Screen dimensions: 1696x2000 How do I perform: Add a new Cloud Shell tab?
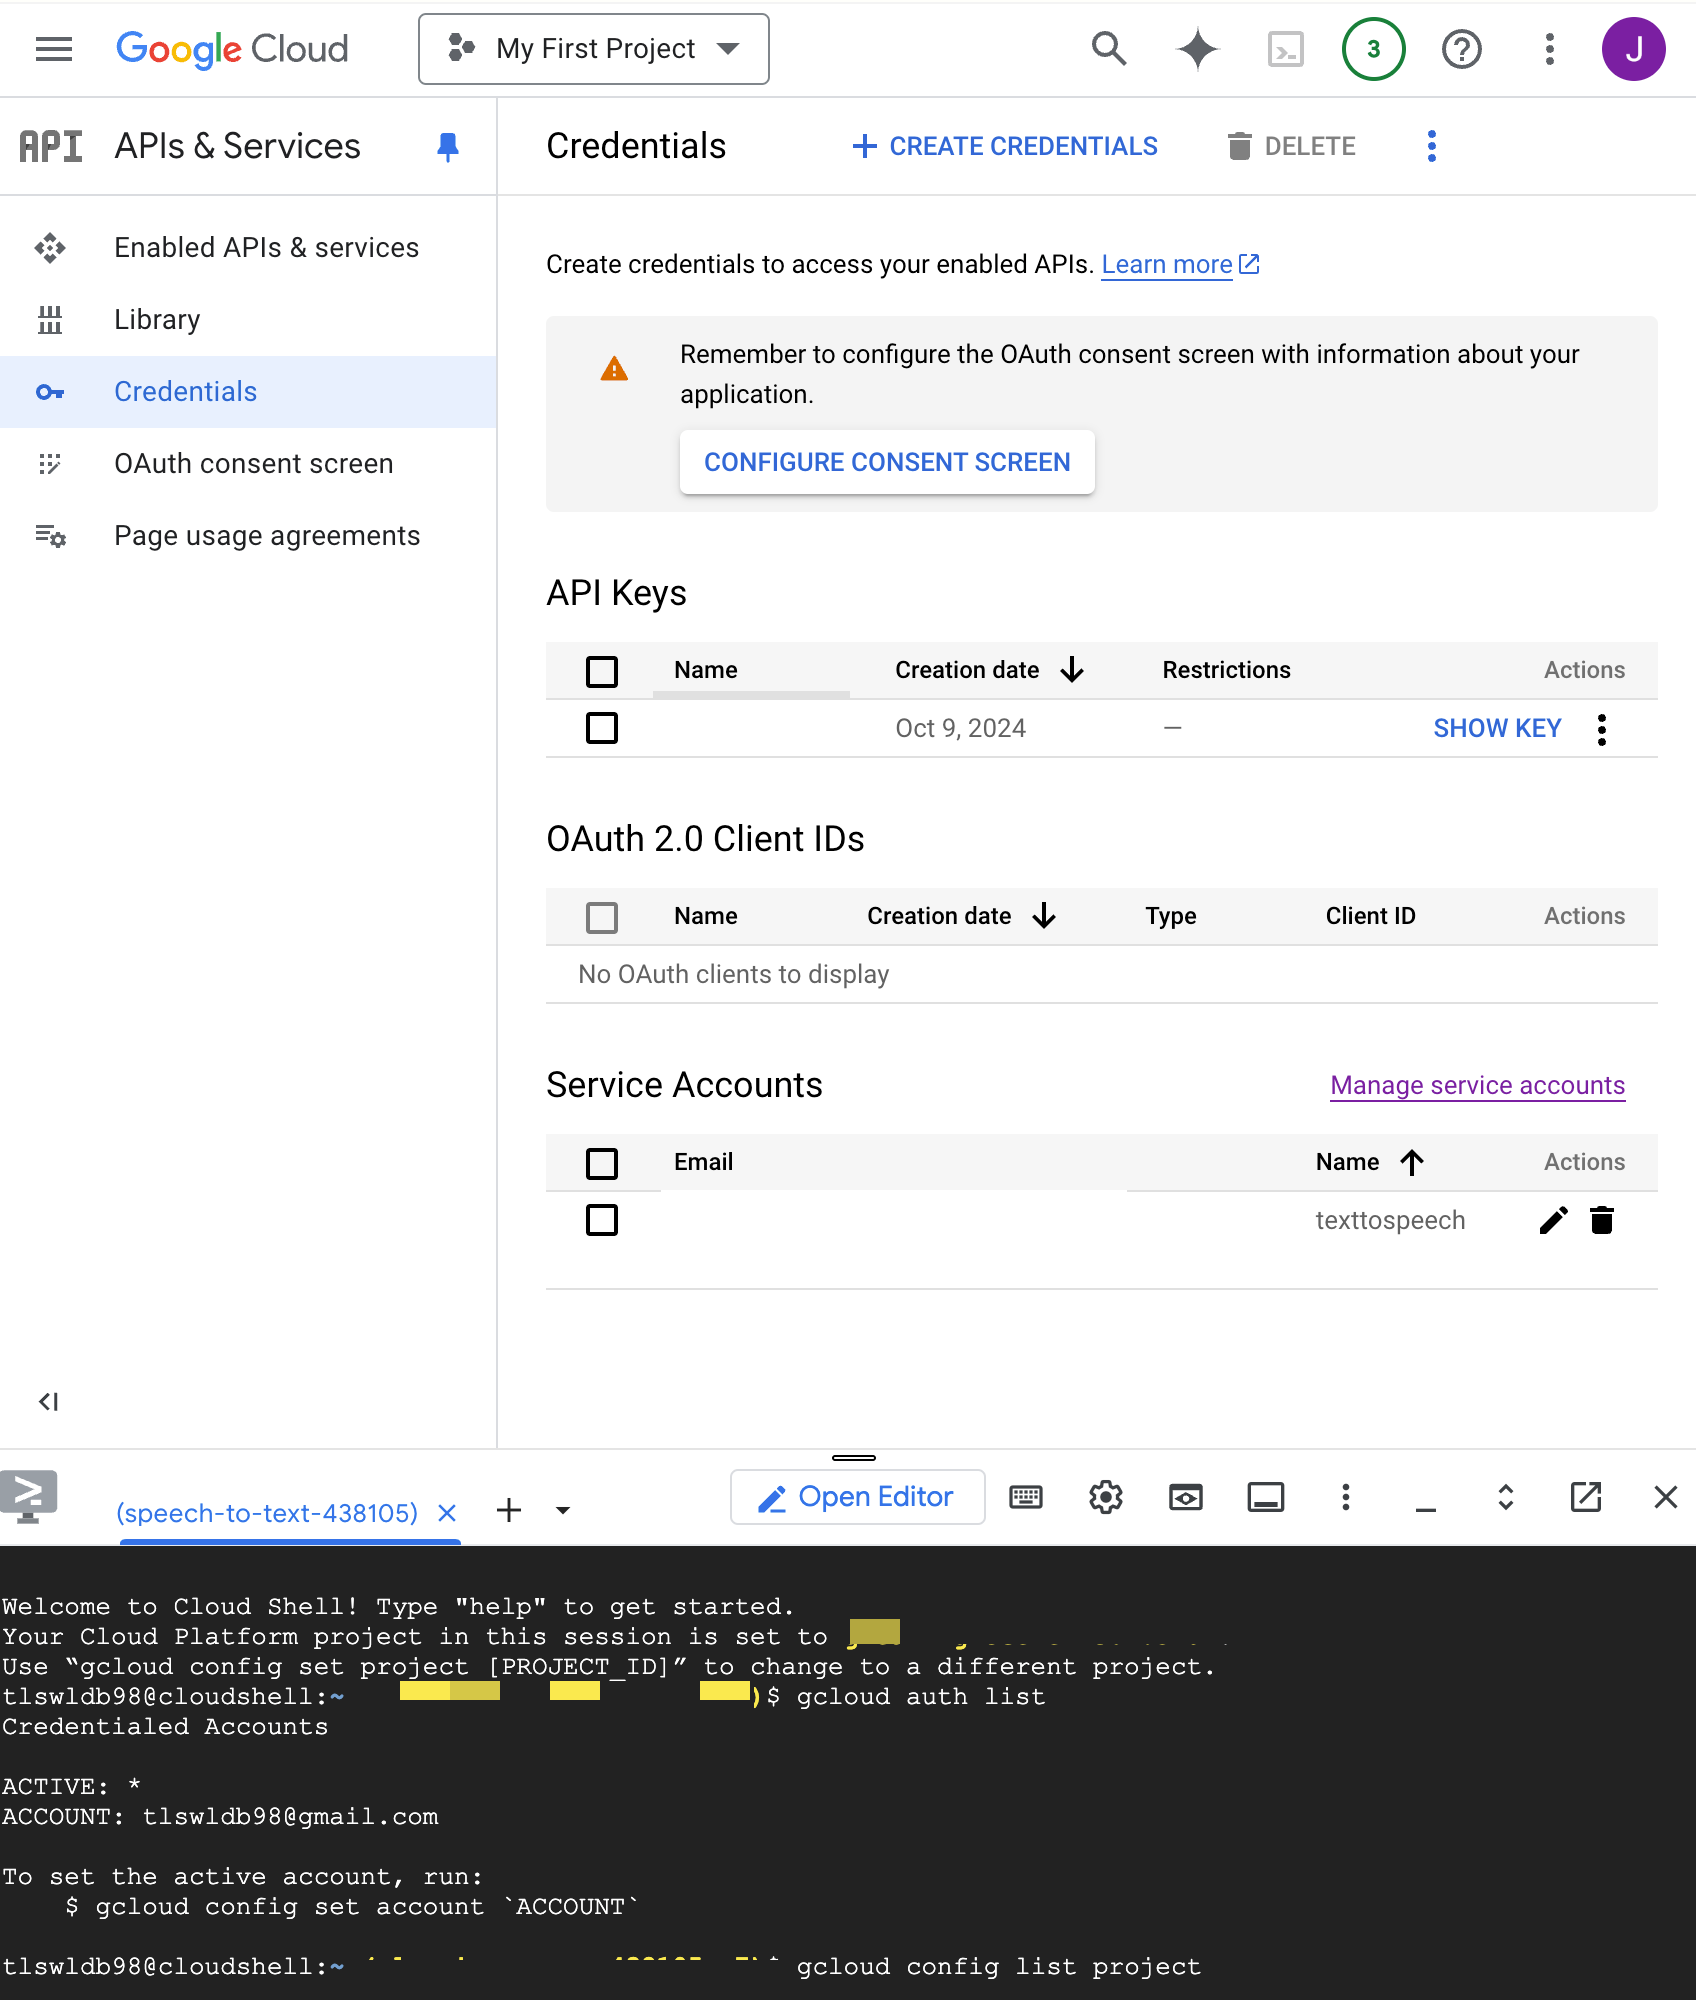tap(509, 1510)
